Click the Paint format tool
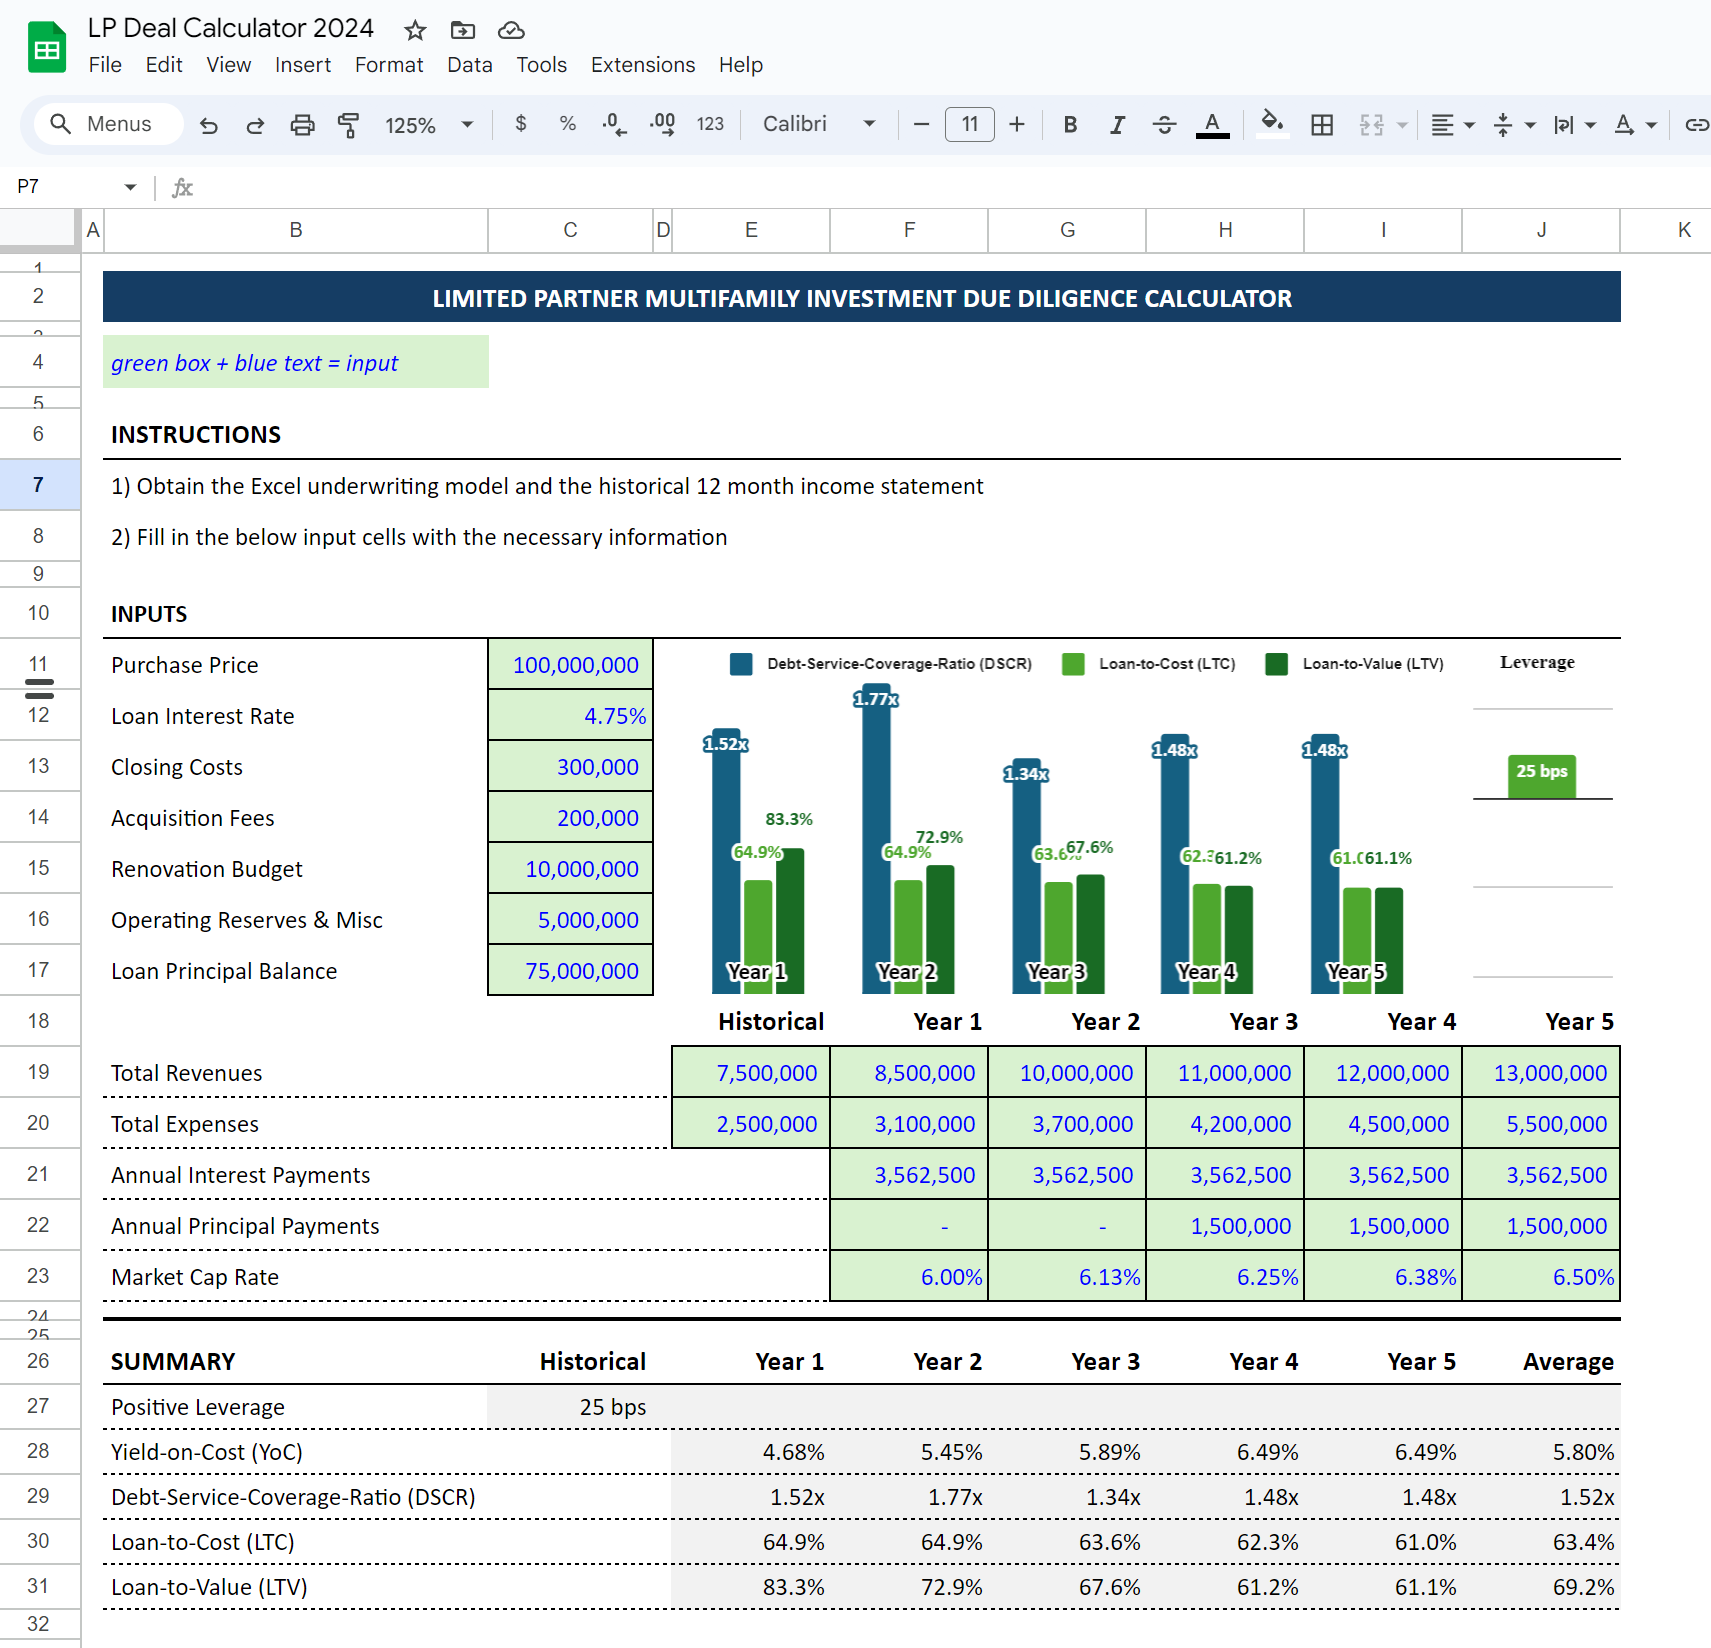Screen dimensions: 1711x1648 point(349,124)
